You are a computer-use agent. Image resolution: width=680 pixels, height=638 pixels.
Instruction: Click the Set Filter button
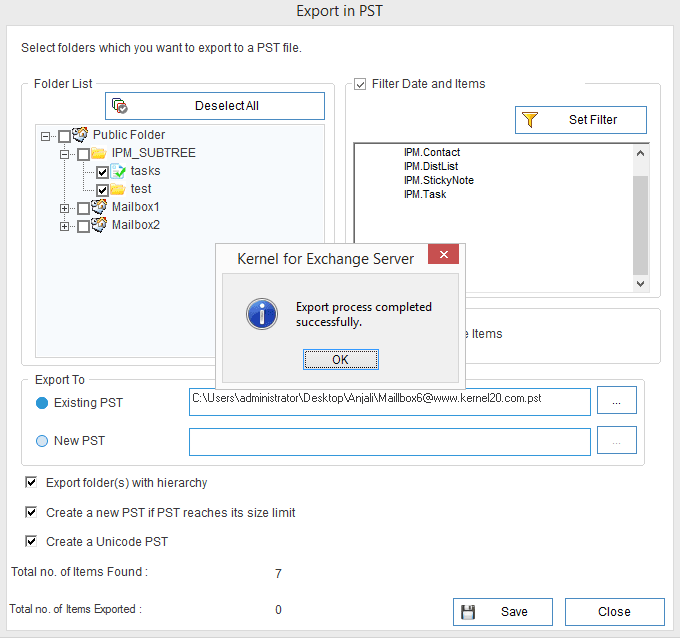tap(581, 120)
